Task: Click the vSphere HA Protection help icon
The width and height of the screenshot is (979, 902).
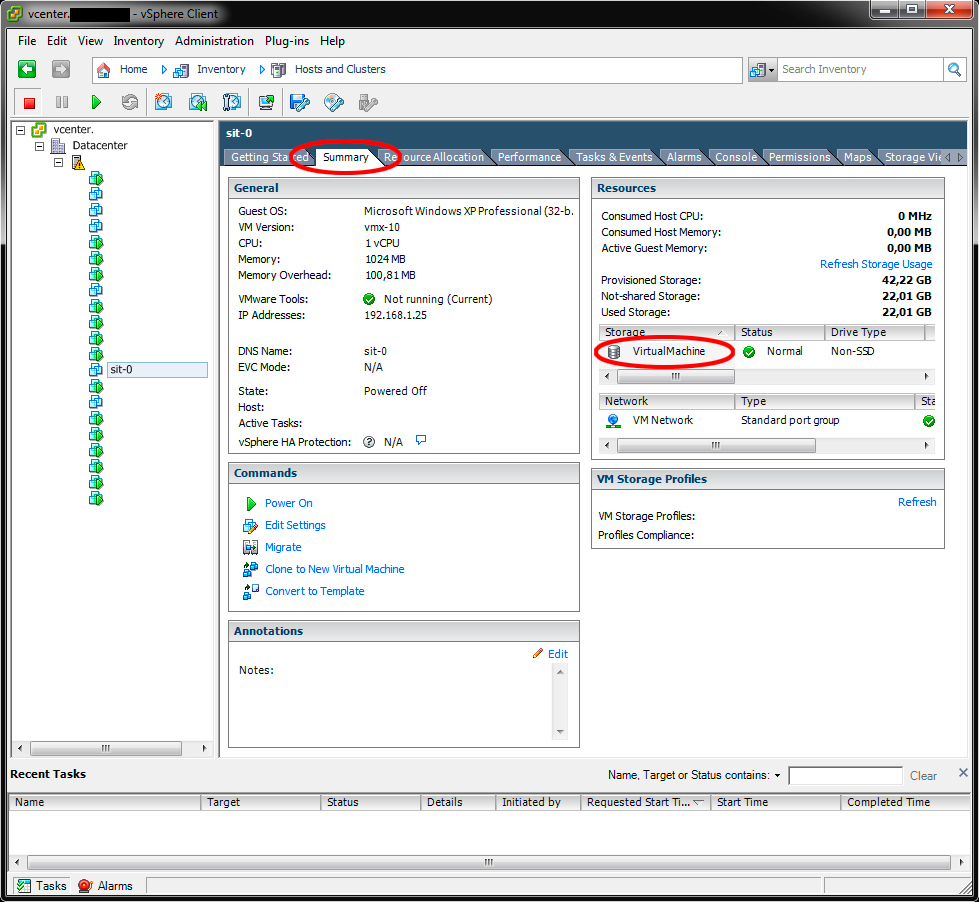Action: tap(369, 442)
